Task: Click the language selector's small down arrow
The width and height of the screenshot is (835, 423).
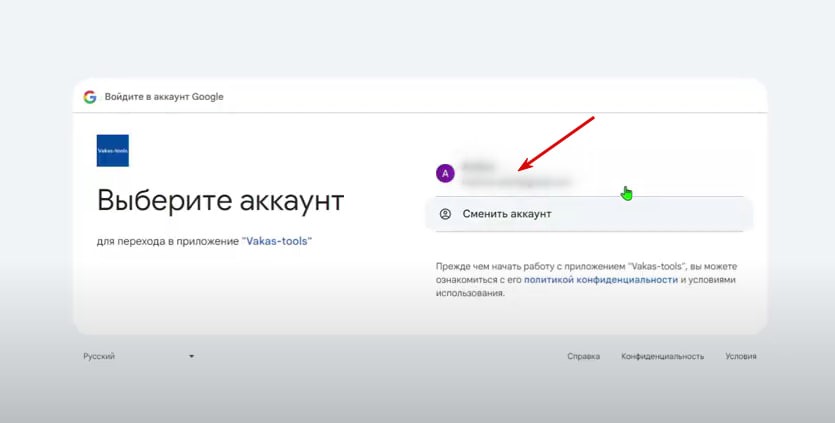Action: pos(191,356)
